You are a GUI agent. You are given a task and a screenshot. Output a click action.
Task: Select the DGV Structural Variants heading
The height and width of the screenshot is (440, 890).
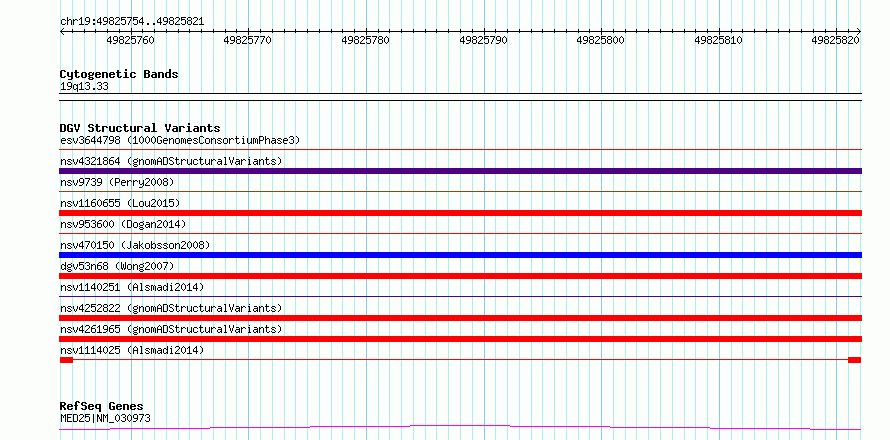tap(140, 128)
